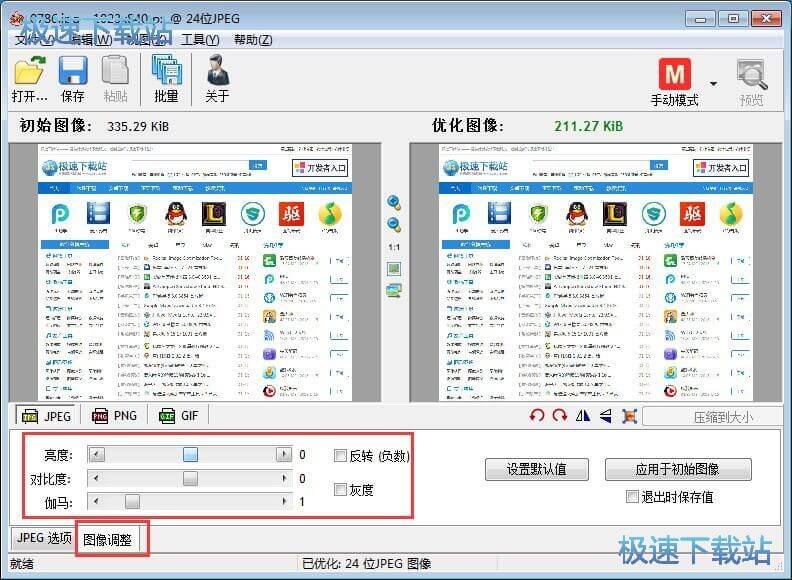792x580 pixels.
Task: Click the Compress to Size button
Action: [712, 417]
